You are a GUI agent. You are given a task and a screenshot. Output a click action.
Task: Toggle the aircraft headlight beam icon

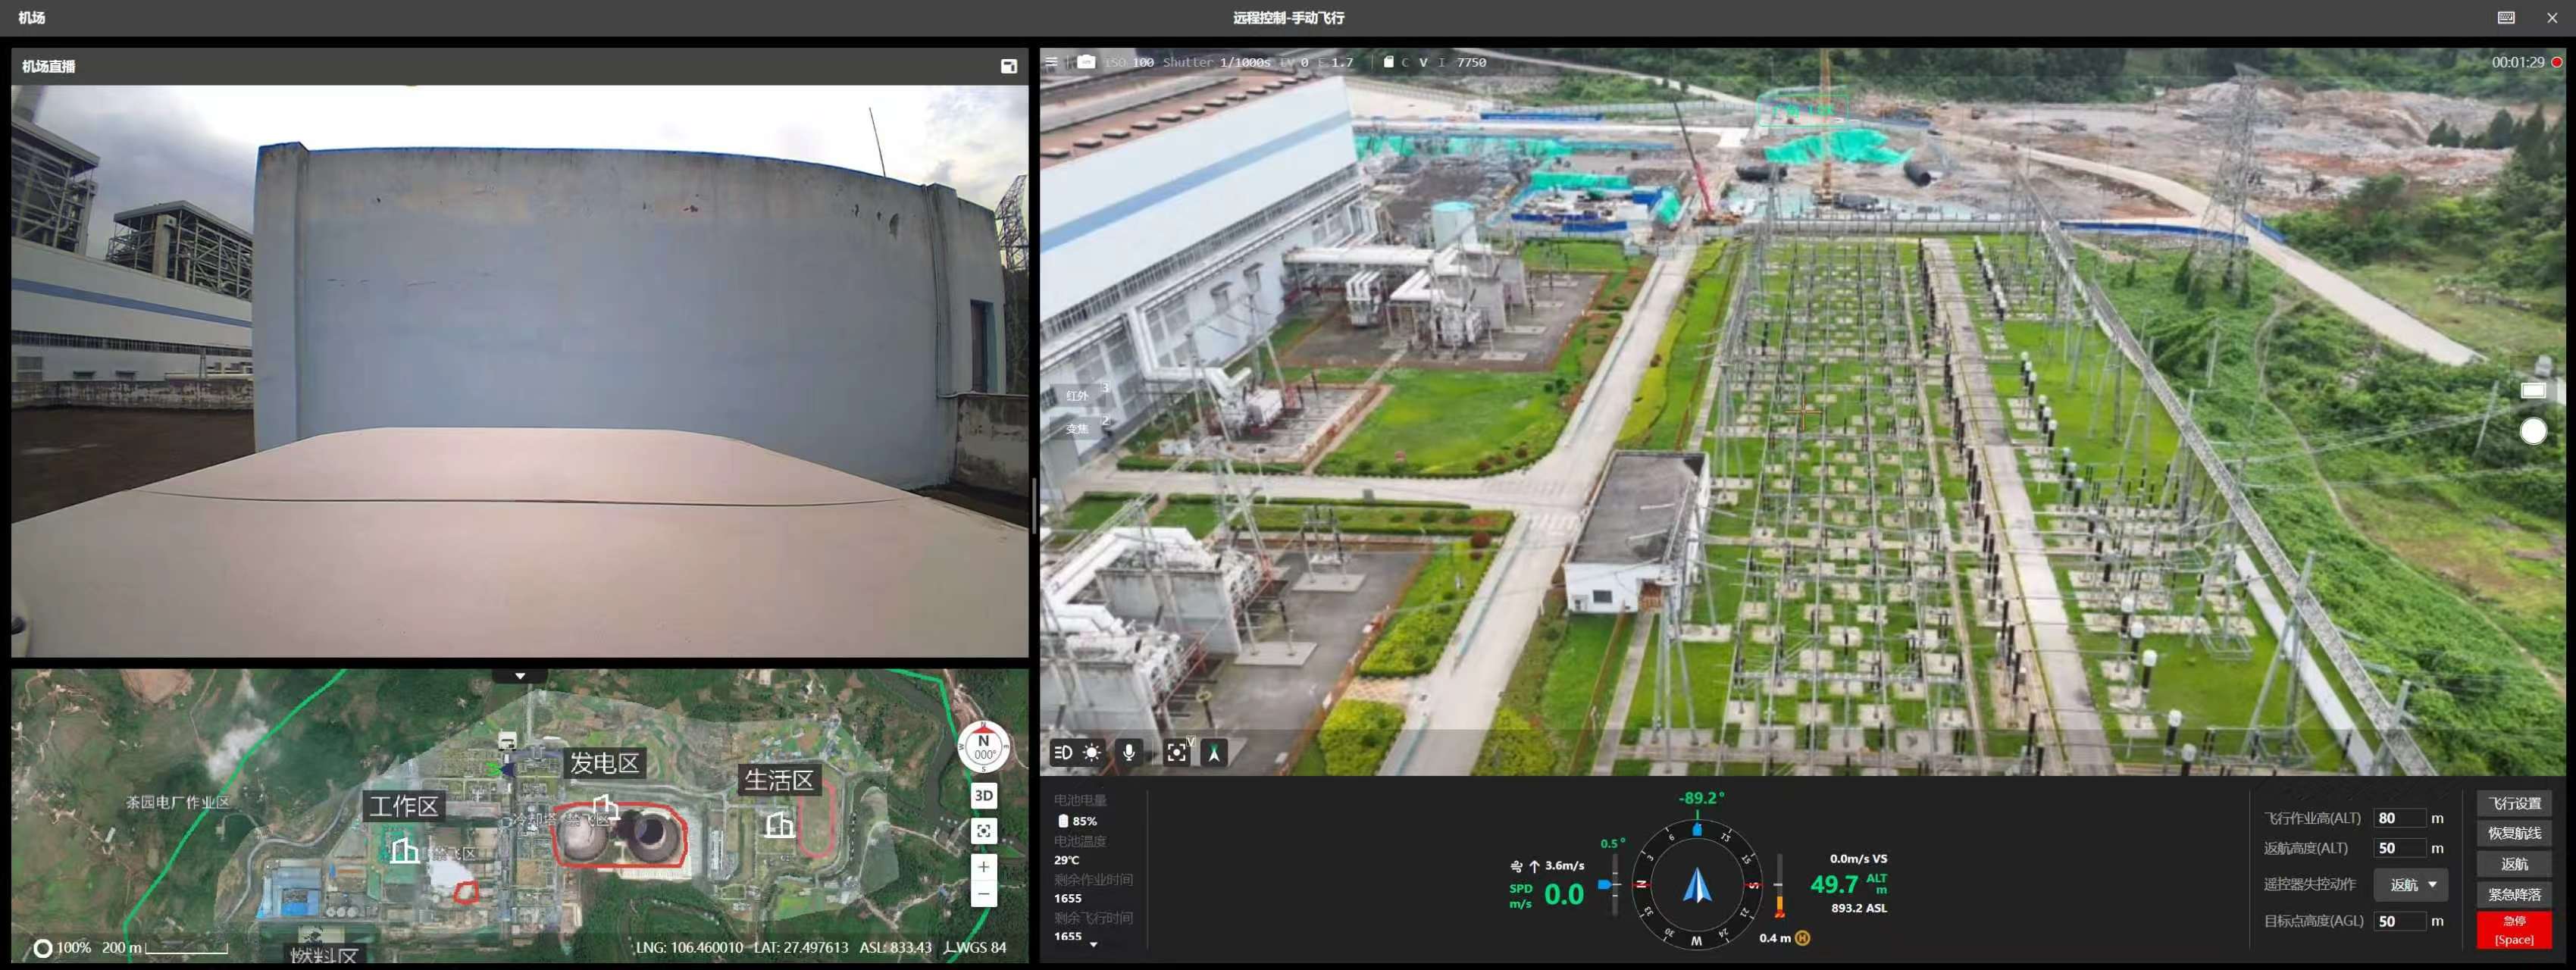click(1063, 753)
